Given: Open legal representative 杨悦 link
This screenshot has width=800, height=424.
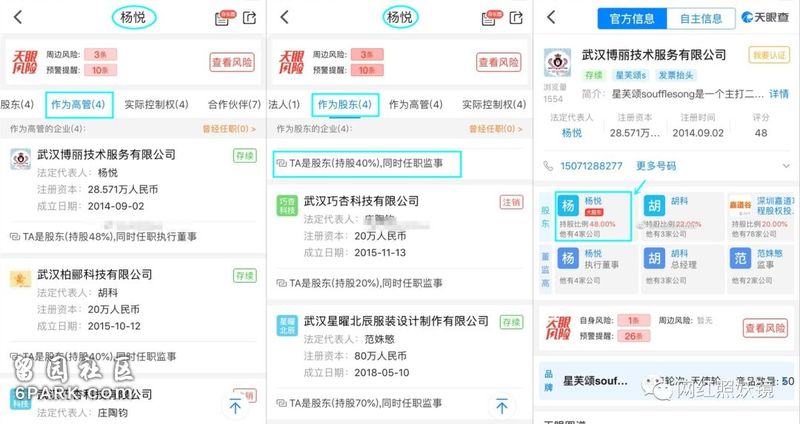Looking at the screenshot, I should pos(572,133).
